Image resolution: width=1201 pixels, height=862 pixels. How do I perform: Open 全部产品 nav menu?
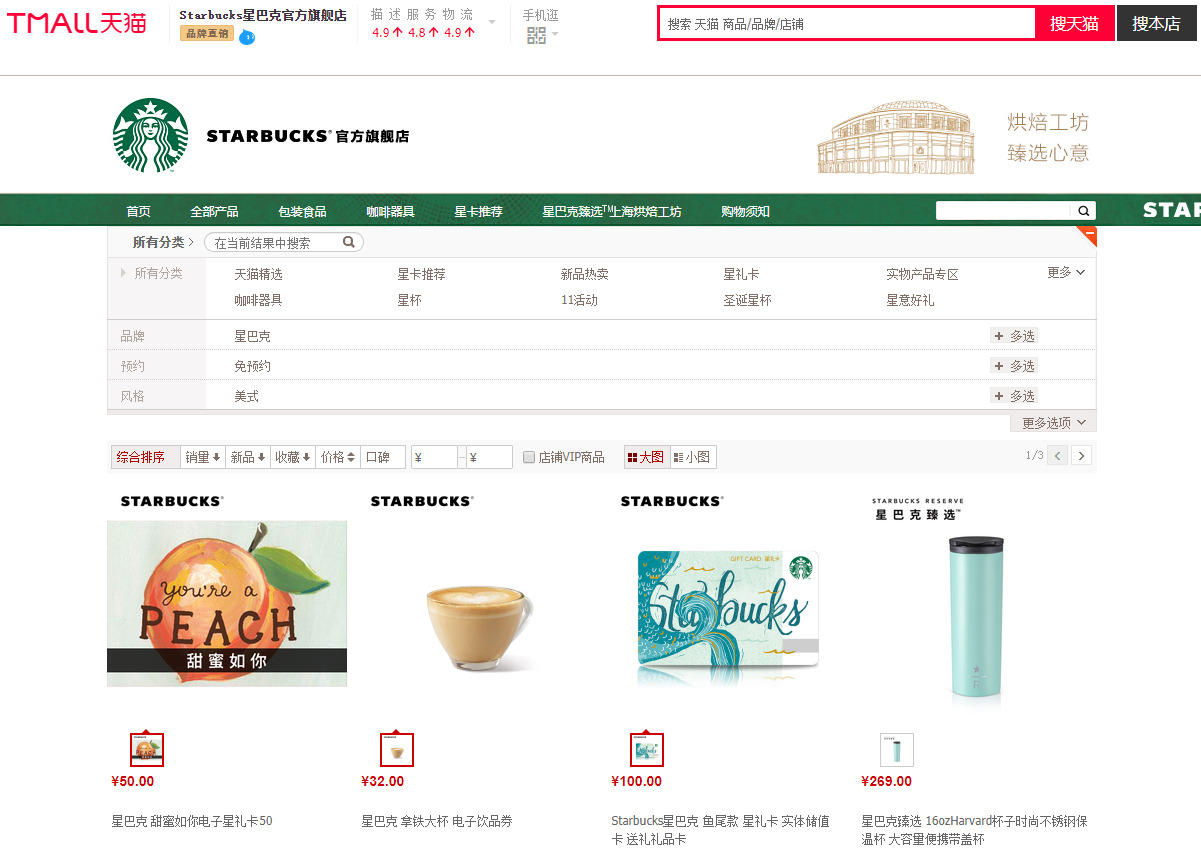tap(214, 211)
